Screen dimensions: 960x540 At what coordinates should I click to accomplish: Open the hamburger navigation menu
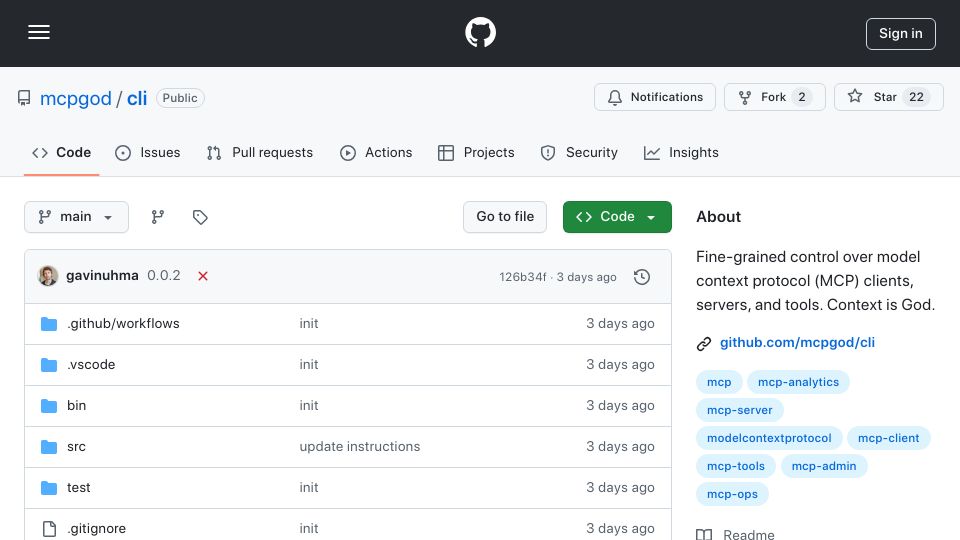point(39,32)
